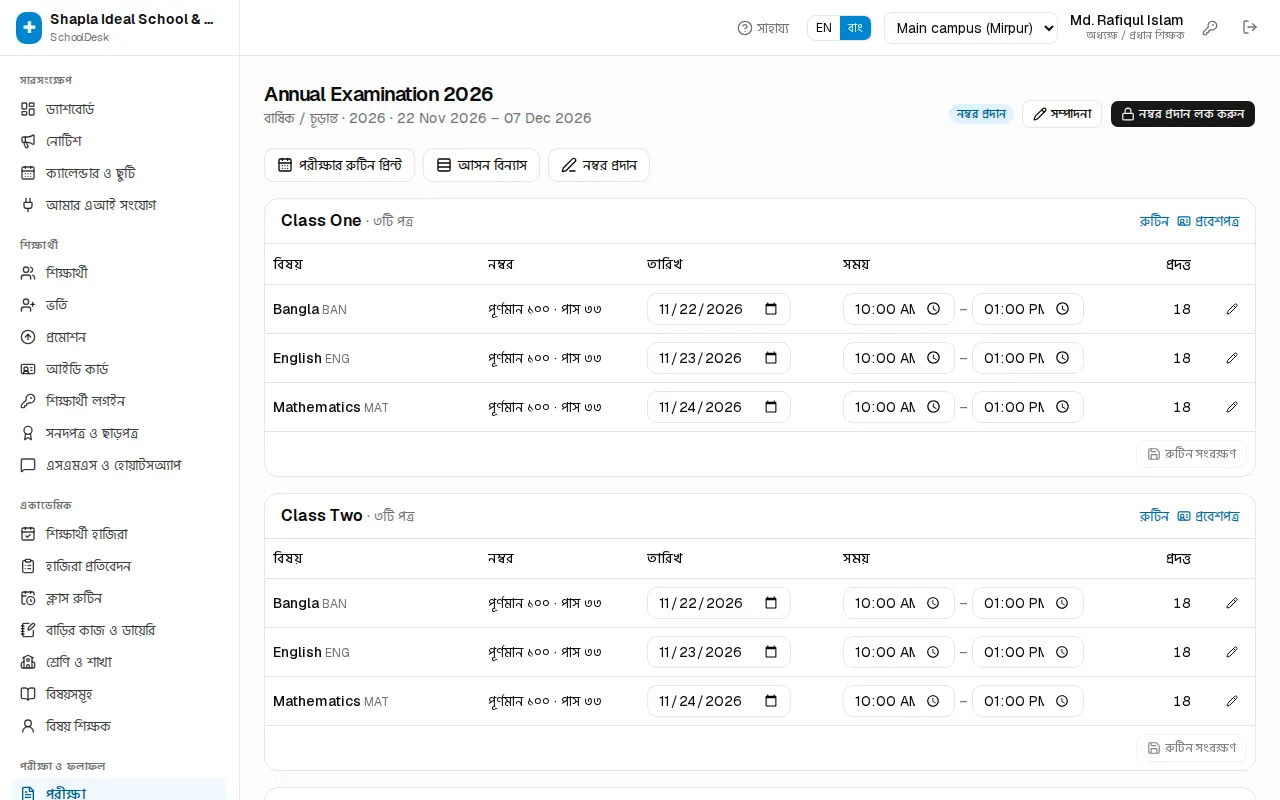Edit the Class One Bangla row pencil icon
The height and width of the screenshot is (800, 1280).
(x=1232, y=309)
